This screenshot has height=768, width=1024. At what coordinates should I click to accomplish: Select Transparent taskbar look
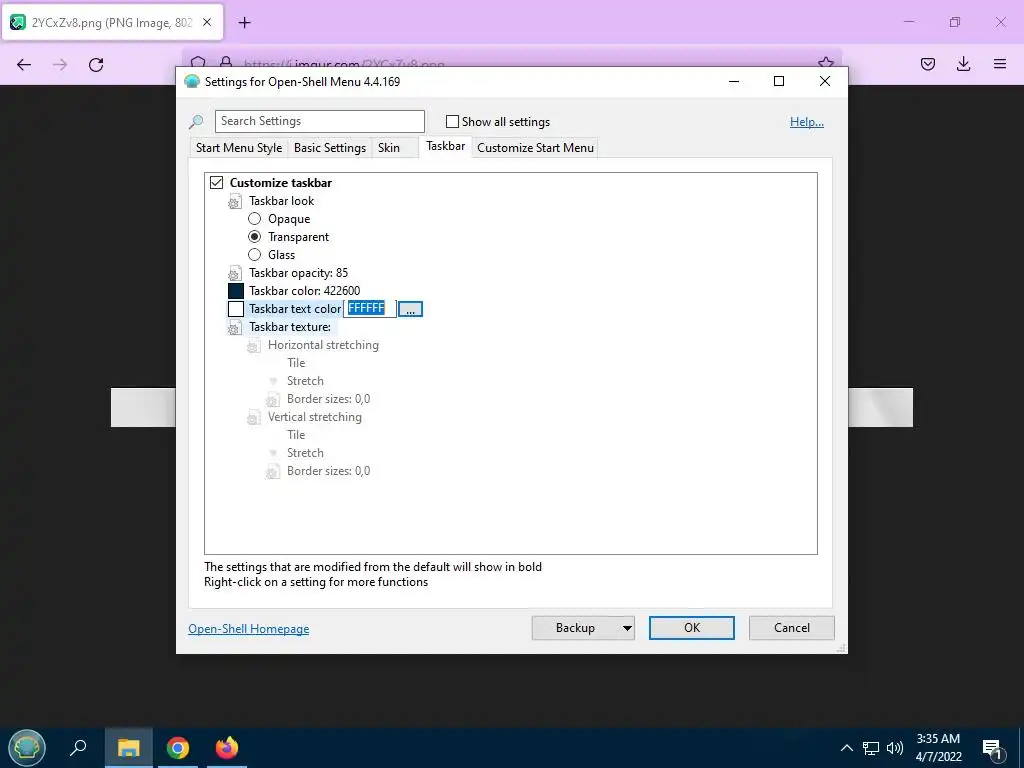tap(255, 236)
